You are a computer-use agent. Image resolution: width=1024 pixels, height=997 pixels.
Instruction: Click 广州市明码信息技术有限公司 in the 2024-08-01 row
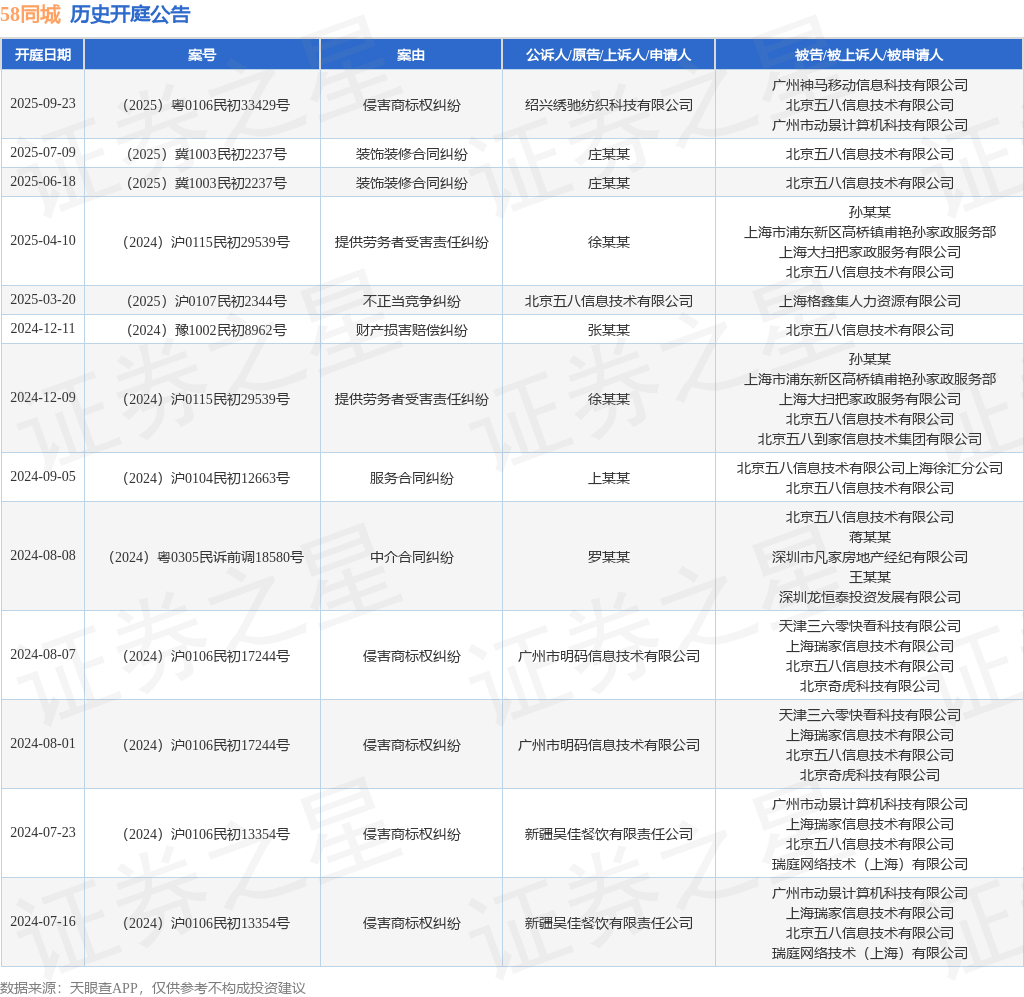click(x=609, y=745)
